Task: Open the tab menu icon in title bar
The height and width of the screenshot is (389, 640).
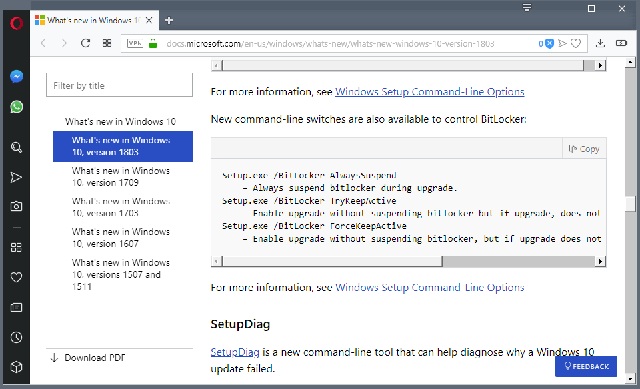Action: [527, 8]
